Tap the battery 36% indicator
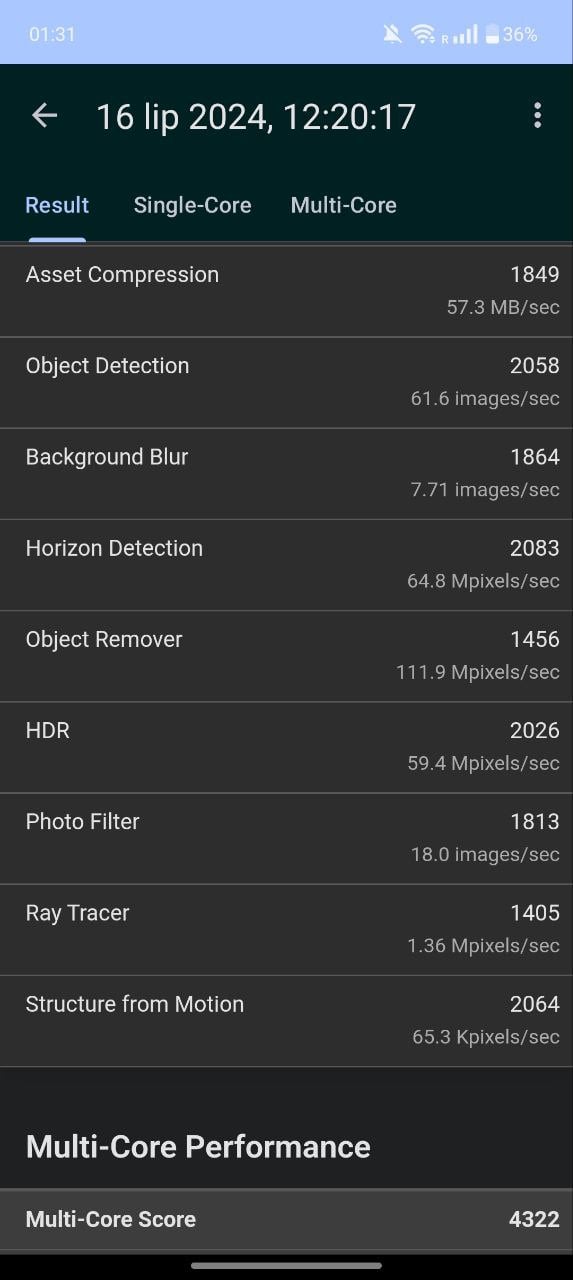This screenshot has height=1280, width=573. click(x=512, y=35)
